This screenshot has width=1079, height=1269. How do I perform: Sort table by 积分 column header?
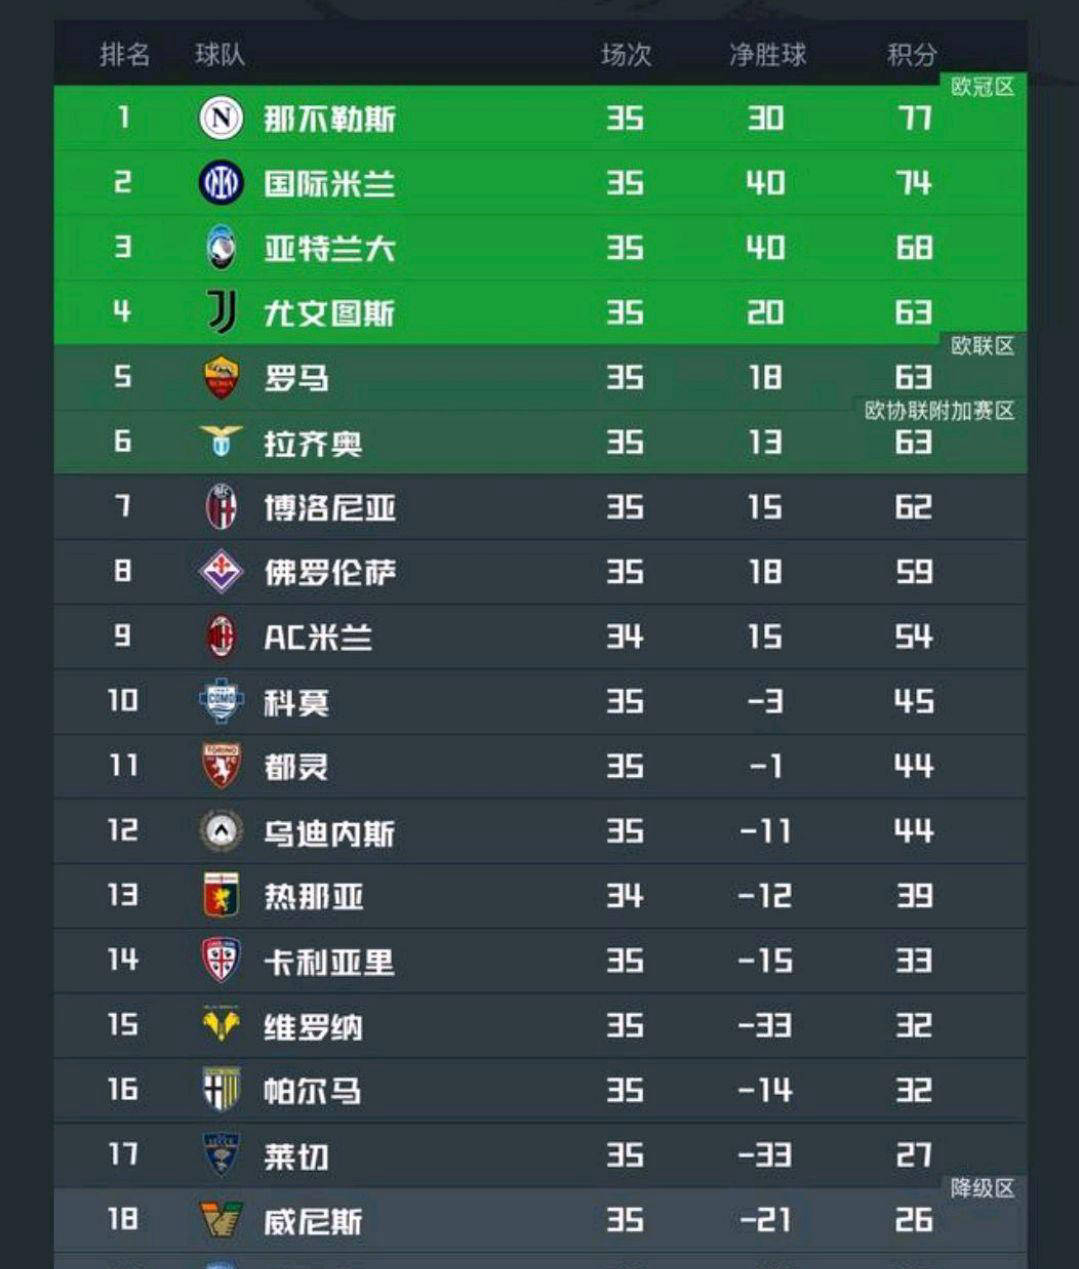click(911, 54)
